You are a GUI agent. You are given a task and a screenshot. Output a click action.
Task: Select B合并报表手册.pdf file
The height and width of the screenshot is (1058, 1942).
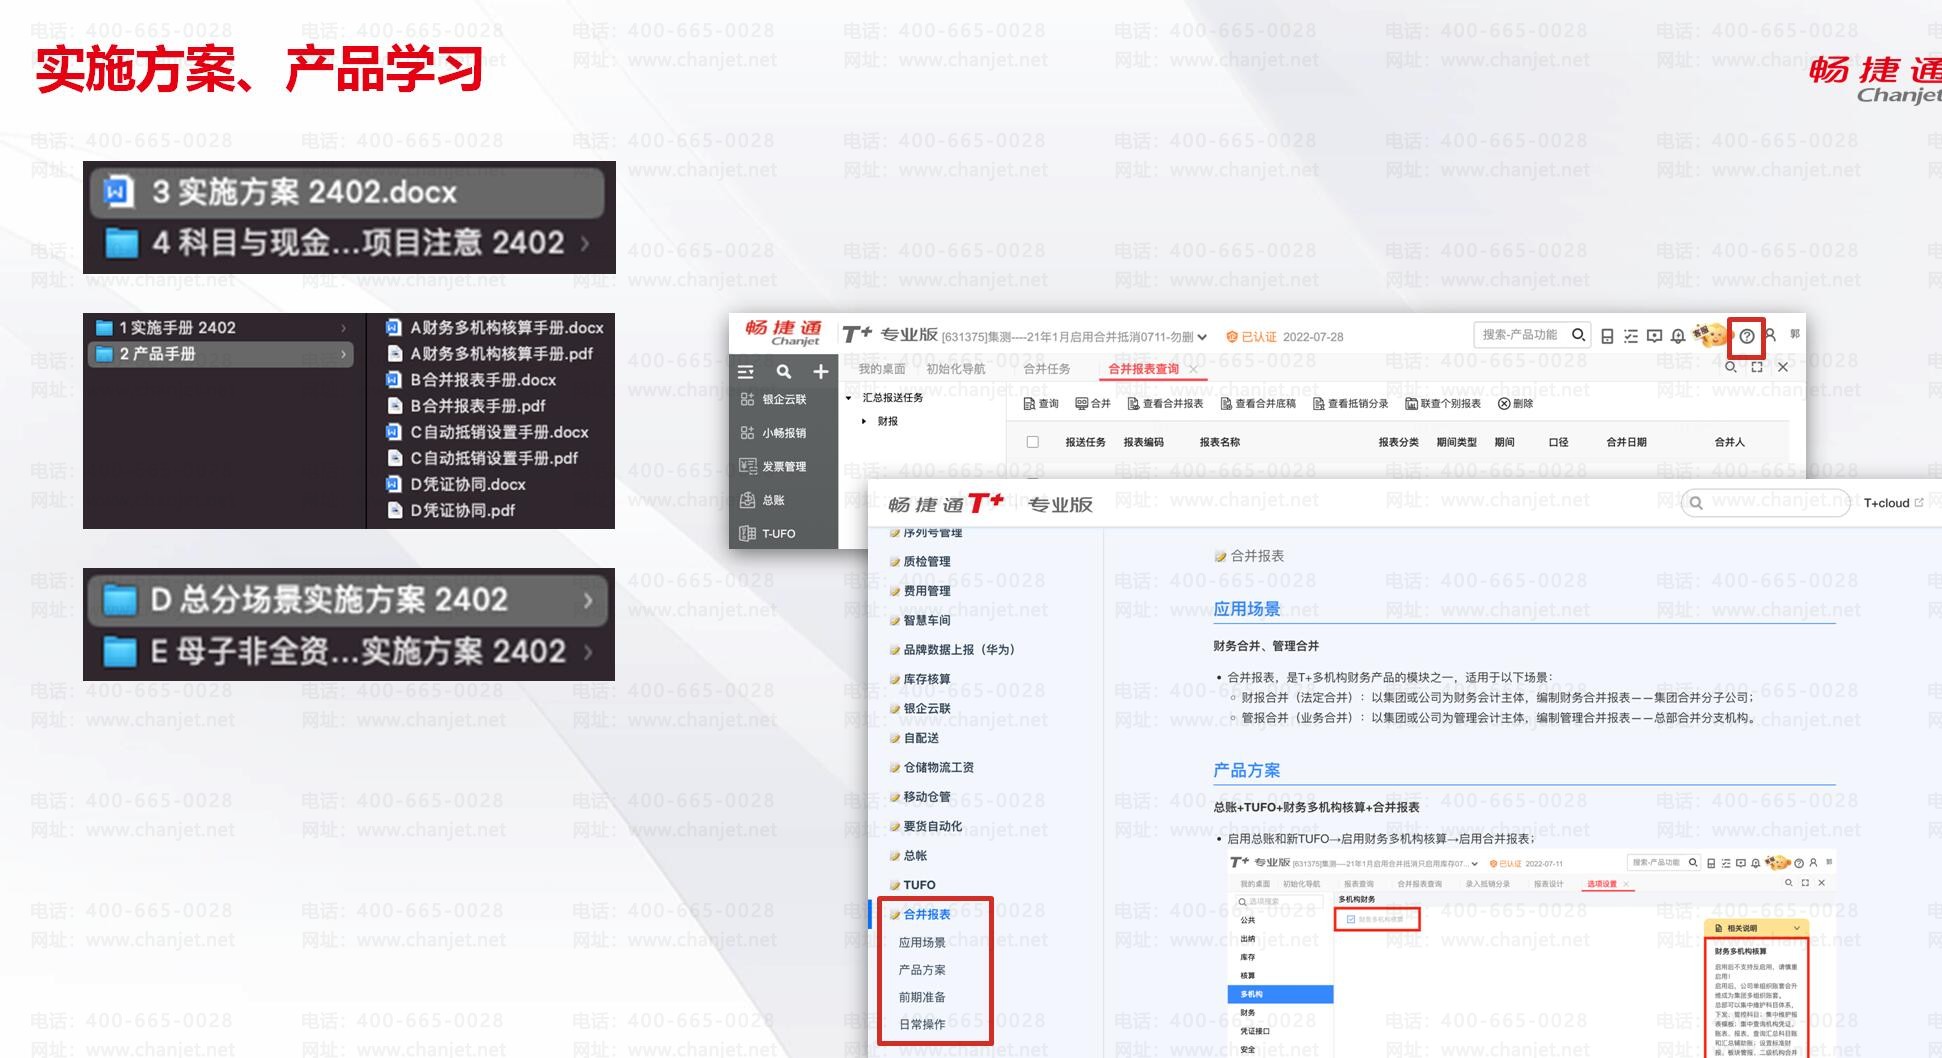point(466,406)
